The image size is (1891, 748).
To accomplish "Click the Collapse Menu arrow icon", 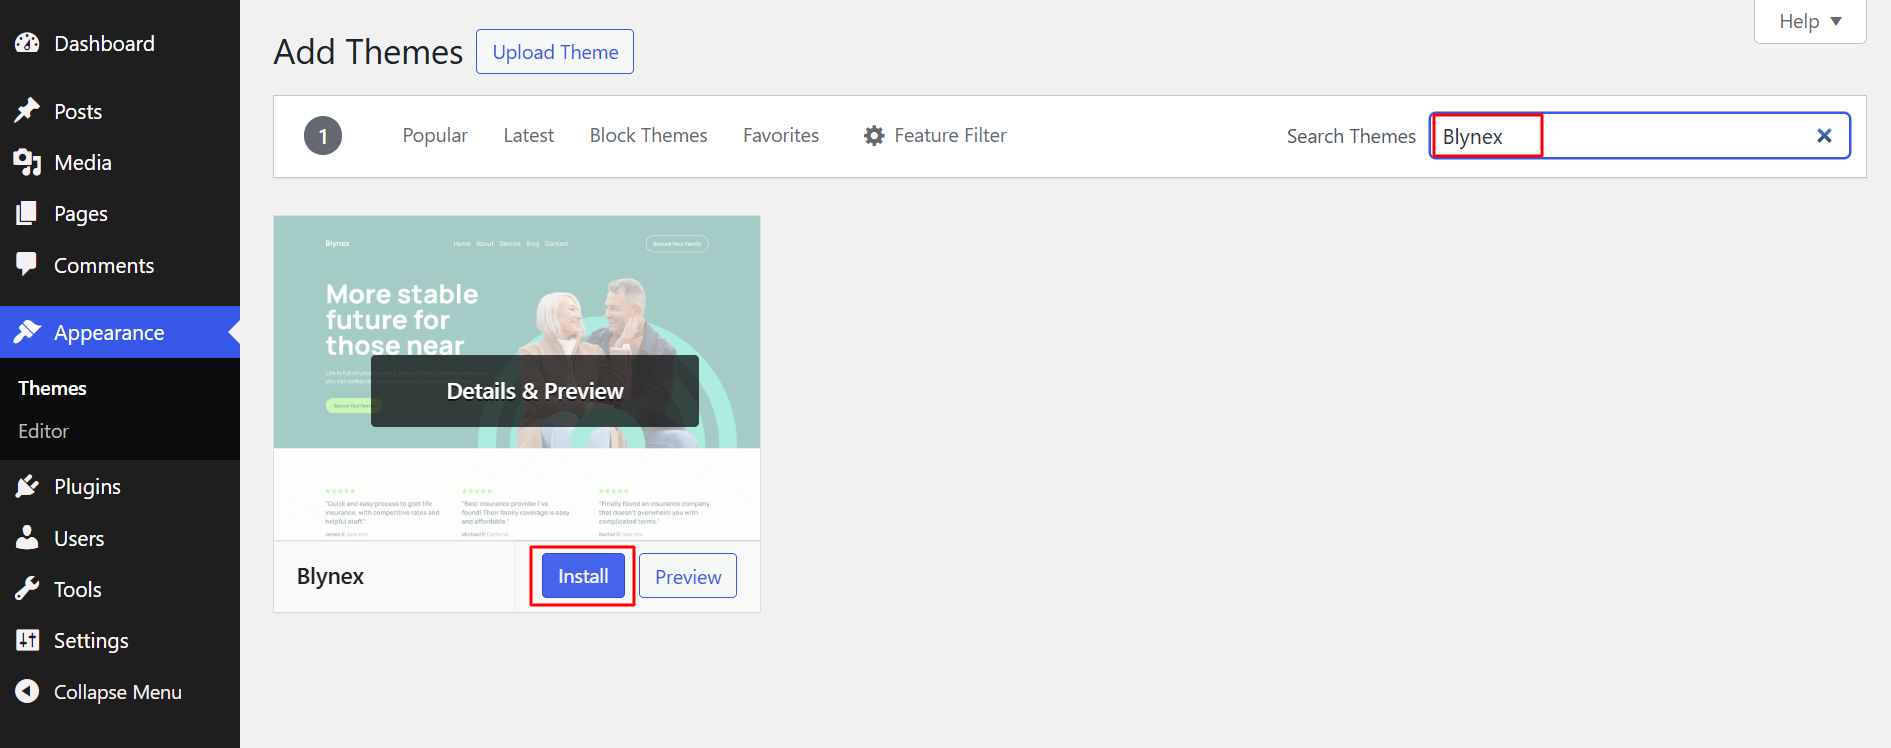I will click(x=27, y=691).
